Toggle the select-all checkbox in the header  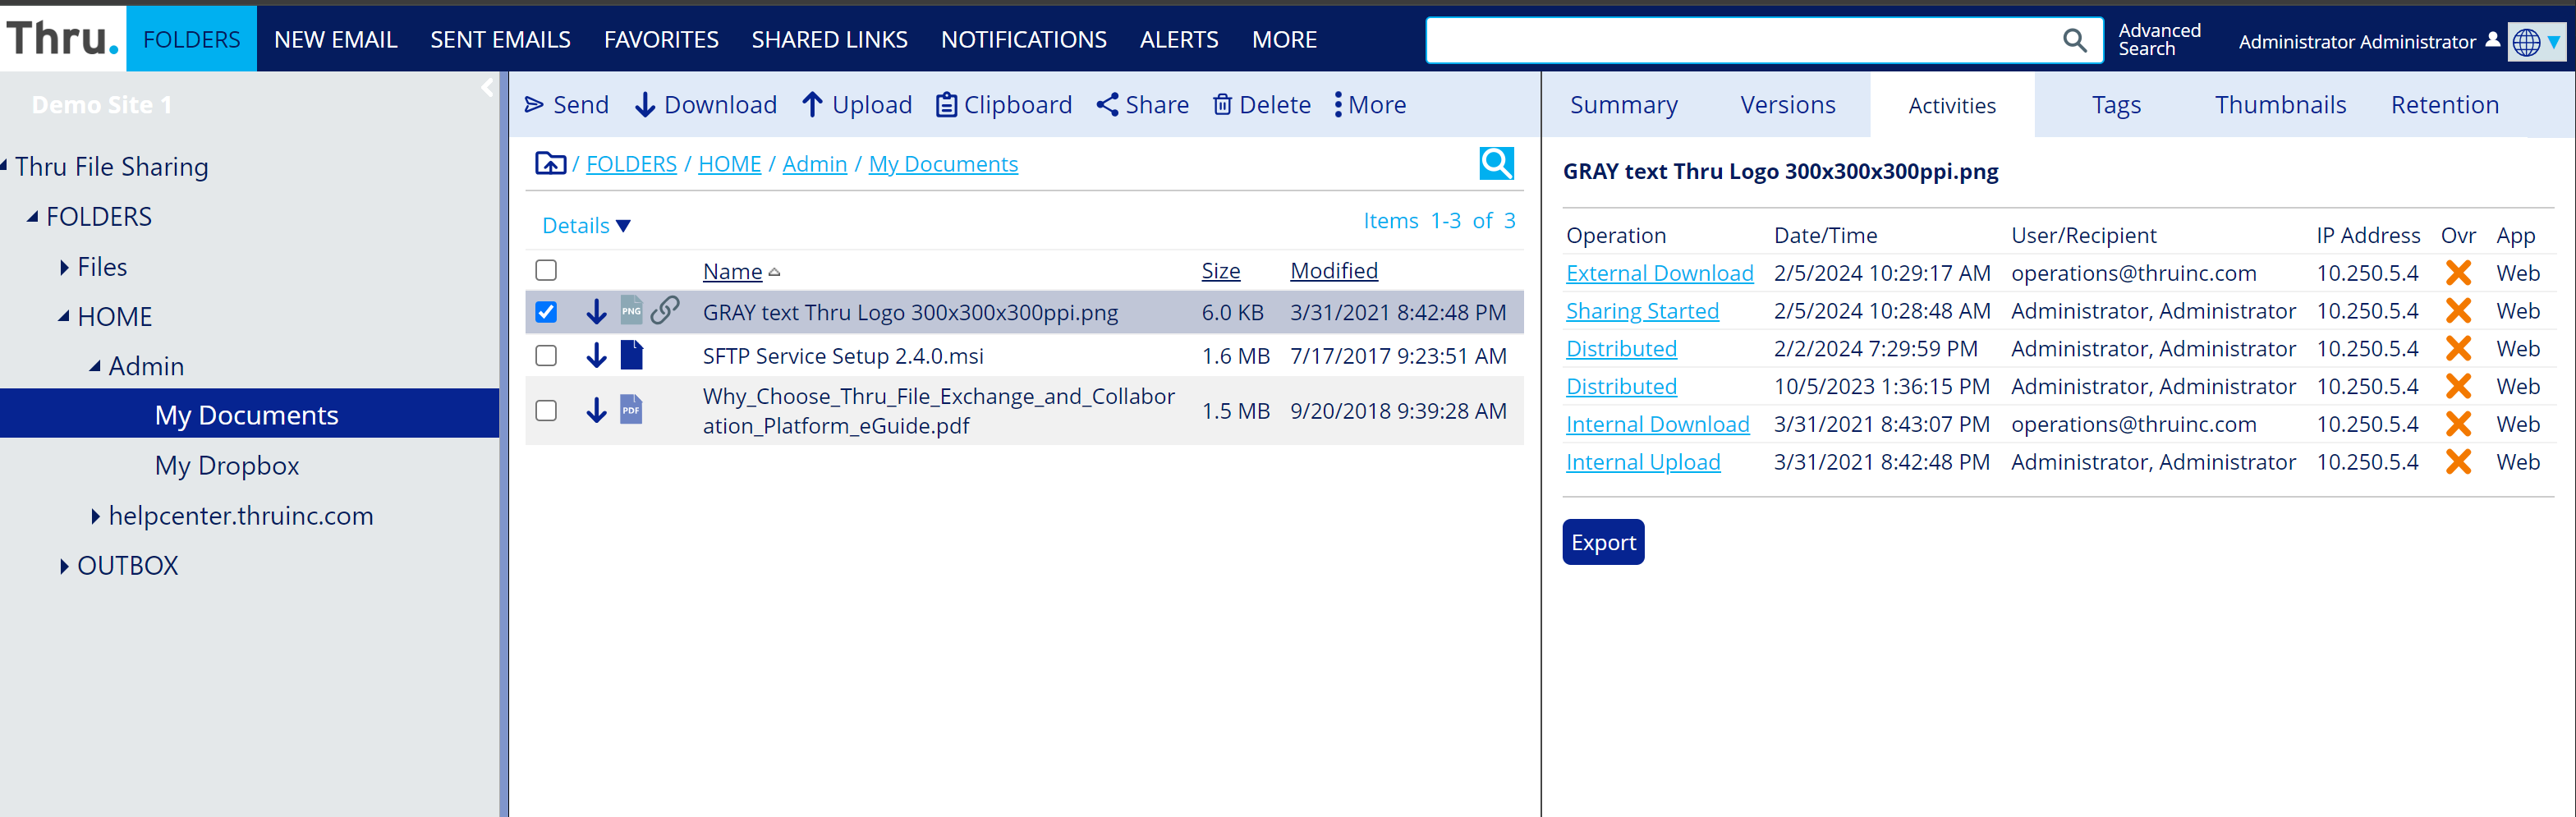[546, 271]
